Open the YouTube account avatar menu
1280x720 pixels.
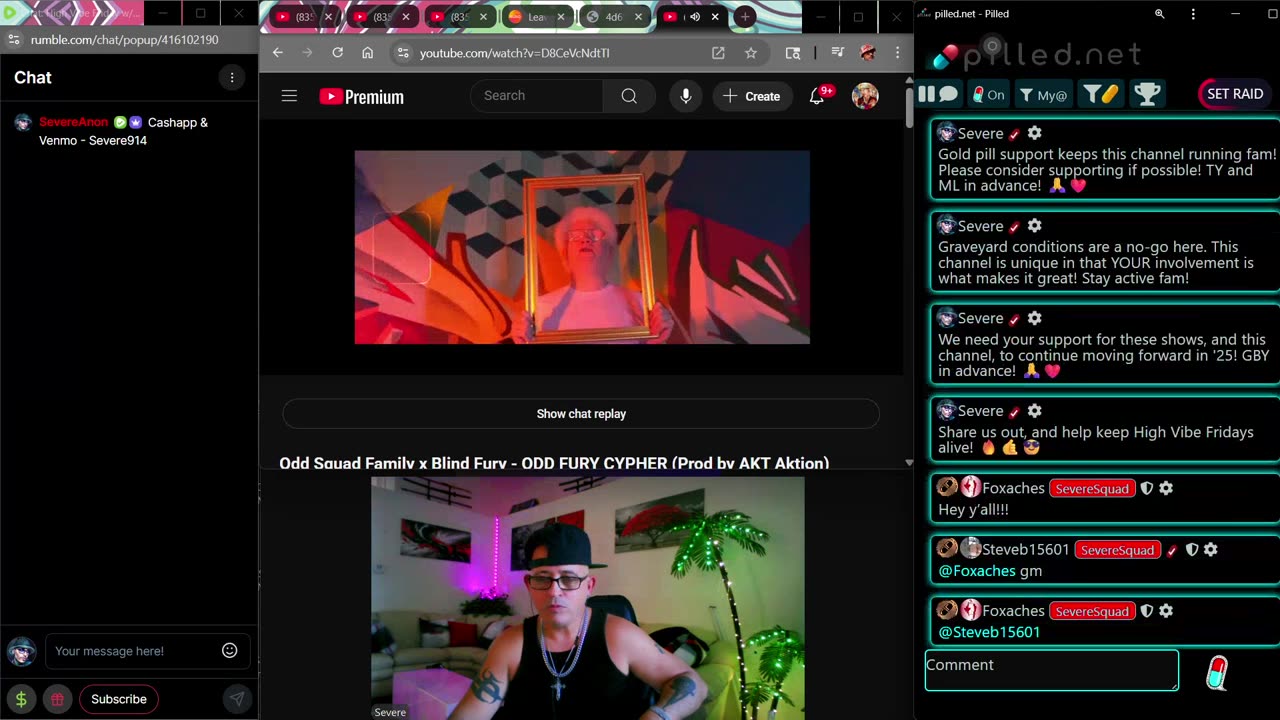pyautogui.click(x=865, y=96)
